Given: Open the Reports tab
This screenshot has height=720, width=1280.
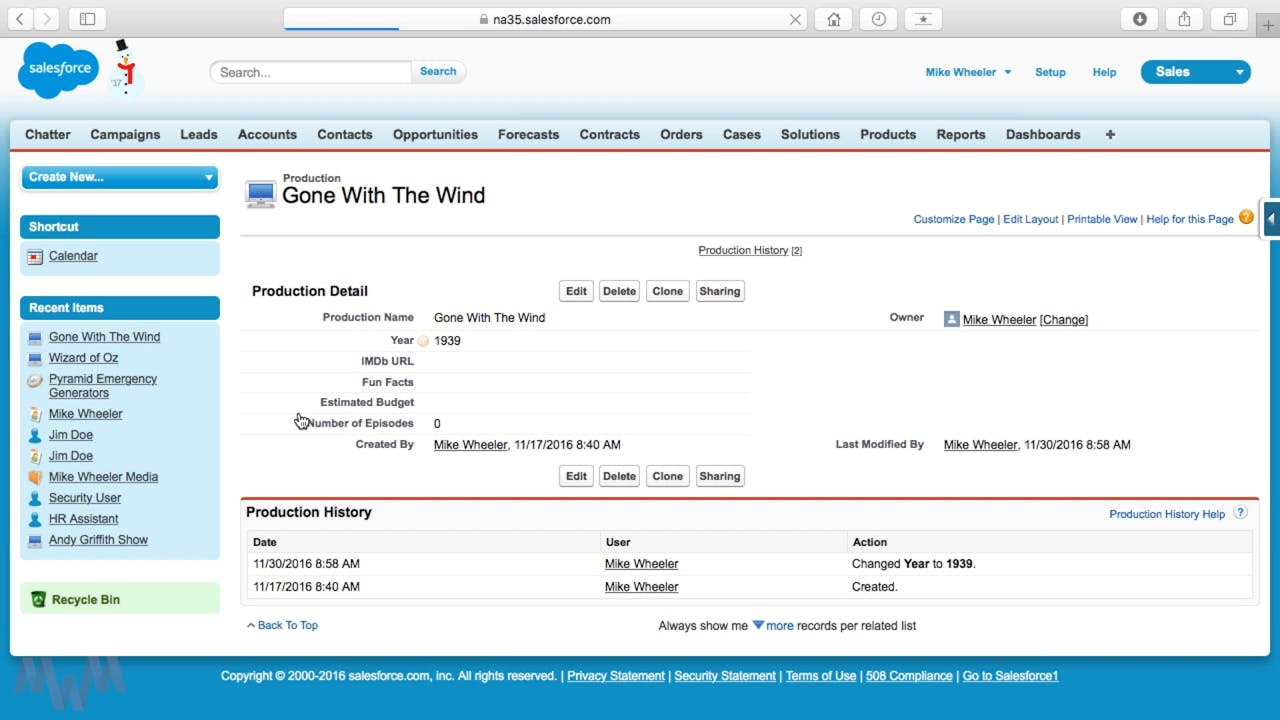Looking at the screenshot, I should 961,134.
